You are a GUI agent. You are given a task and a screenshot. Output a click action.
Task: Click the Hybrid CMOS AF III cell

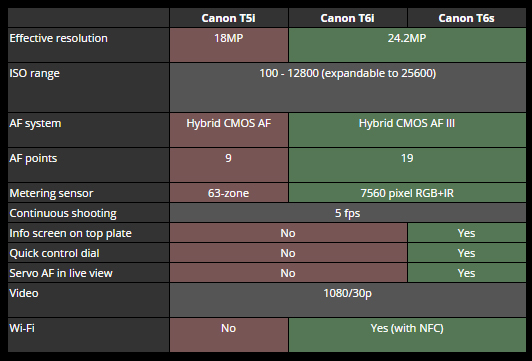click(x=407, y=130)
